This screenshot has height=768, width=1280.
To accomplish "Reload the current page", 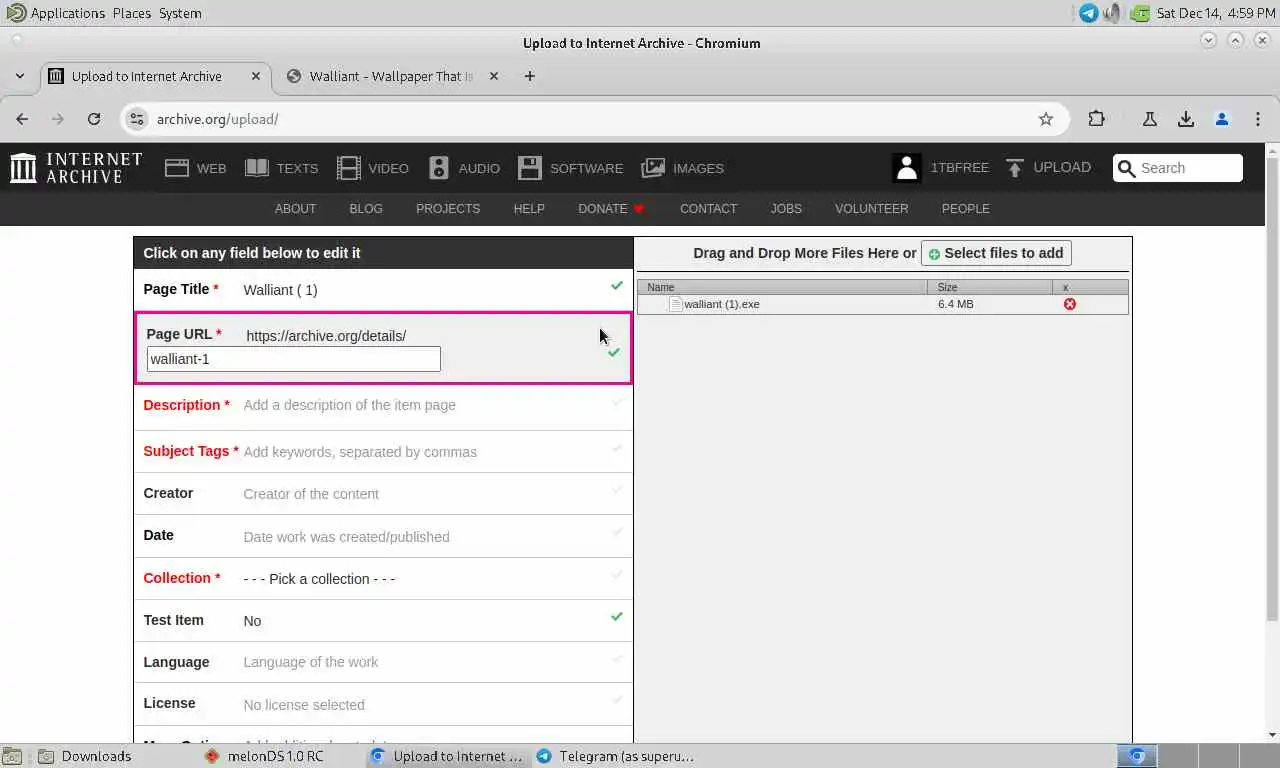I will pyautogui.click(x=94, y=119).
